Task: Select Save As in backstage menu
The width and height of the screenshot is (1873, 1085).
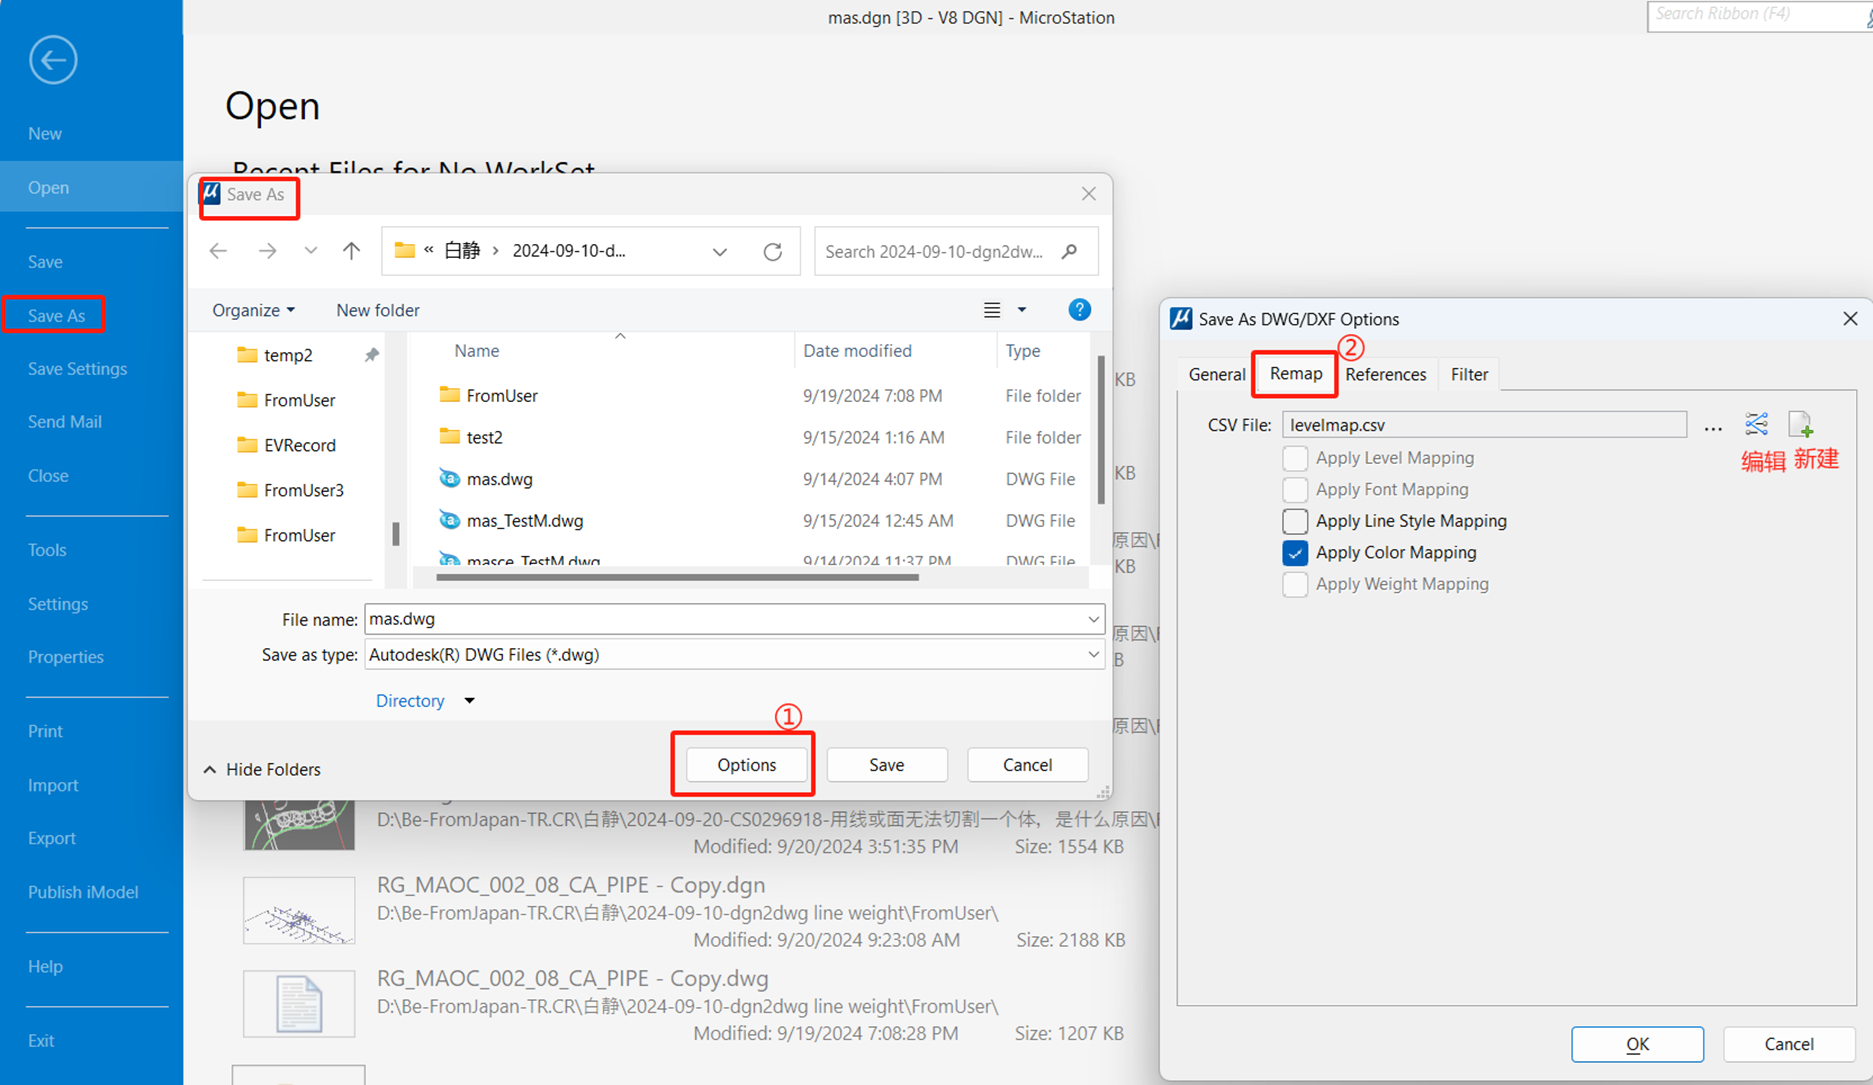Action: (x=57, y=316)
